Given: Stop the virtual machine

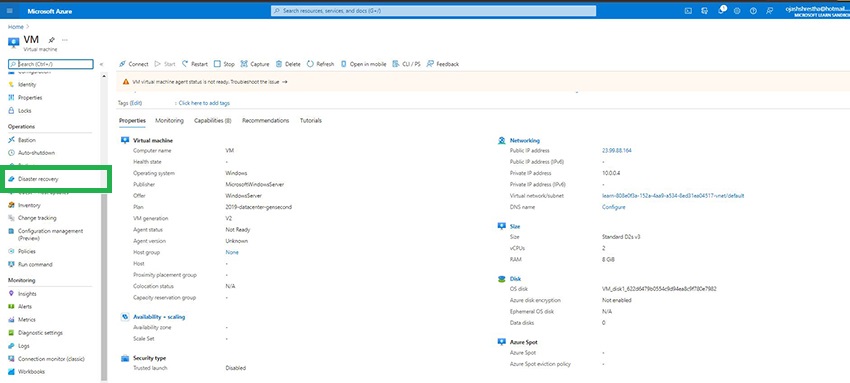Looking at the screenshot, I should click(224, 64).
